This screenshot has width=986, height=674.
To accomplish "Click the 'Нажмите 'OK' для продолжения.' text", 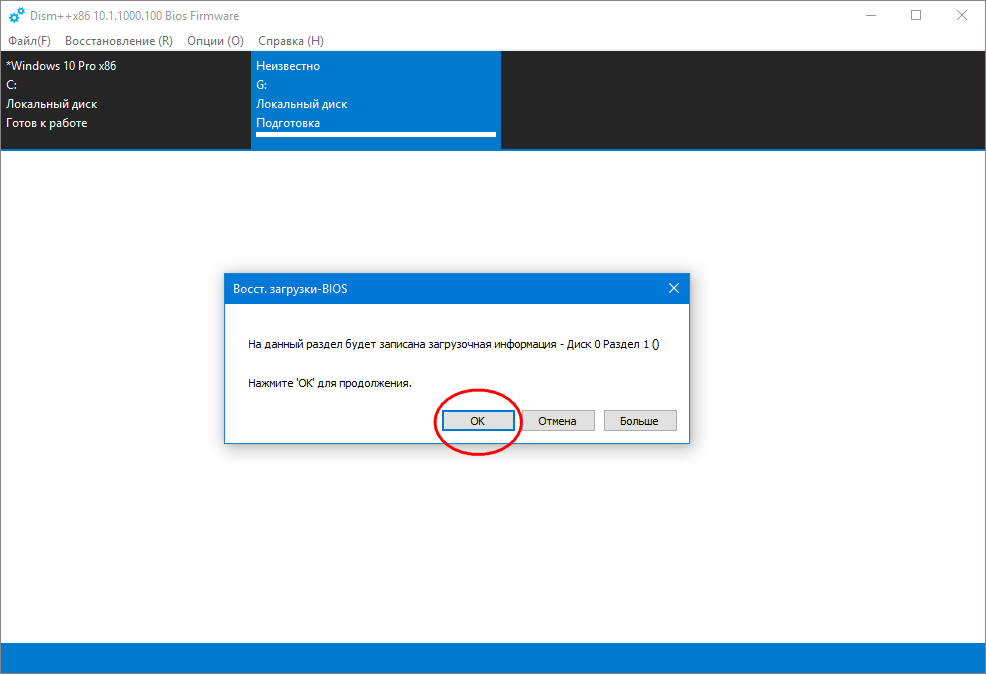I will 330,383.
